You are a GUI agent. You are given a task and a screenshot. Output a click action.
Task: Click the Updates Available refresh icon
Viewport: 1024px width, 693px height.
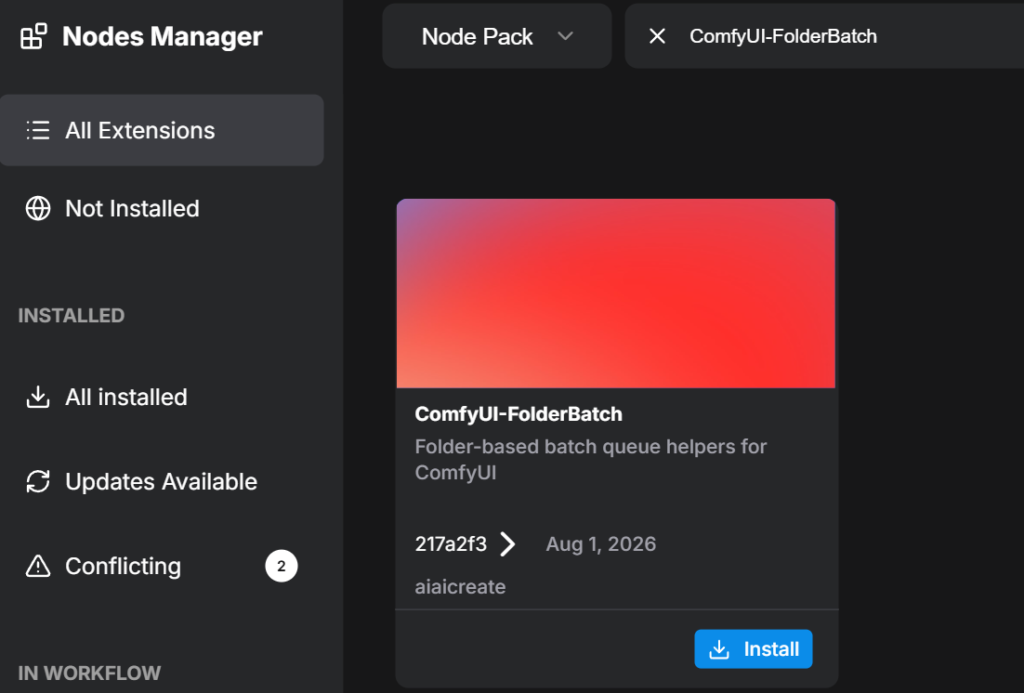click(38, 481)
